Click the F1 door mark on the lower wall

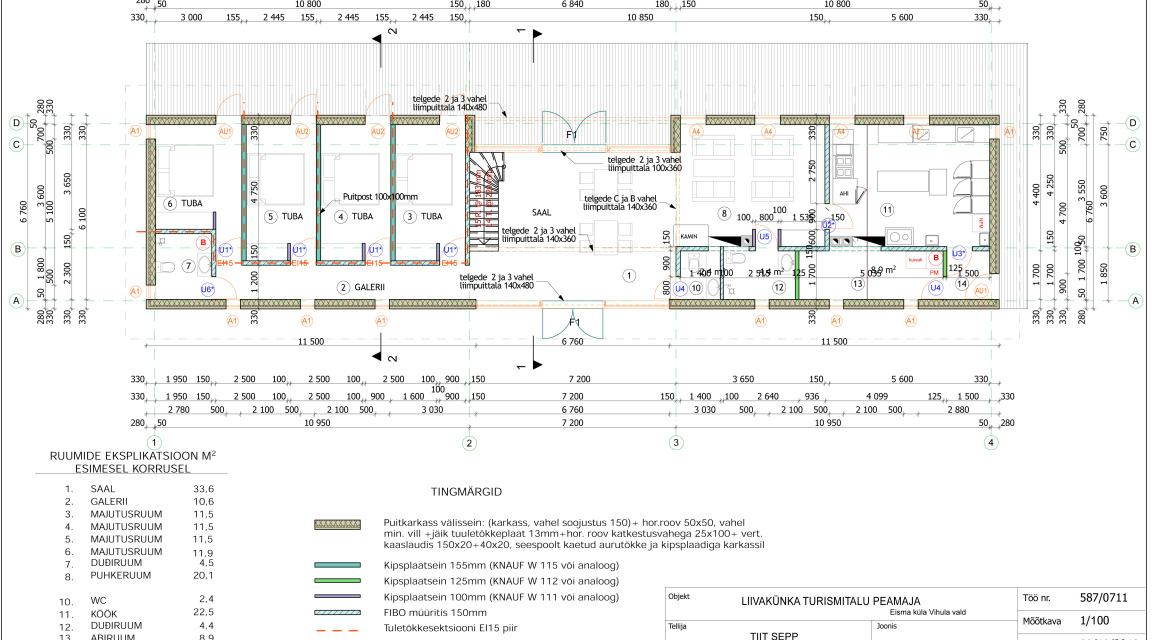pos(574,323)
